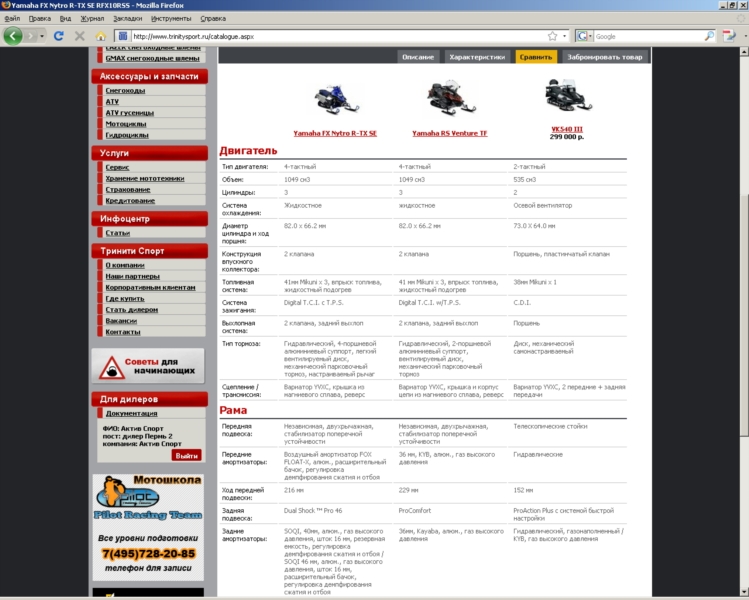Screen dimensions: 749x600
Task: Open the Статьи link
Action: click(x=118, y=233)
